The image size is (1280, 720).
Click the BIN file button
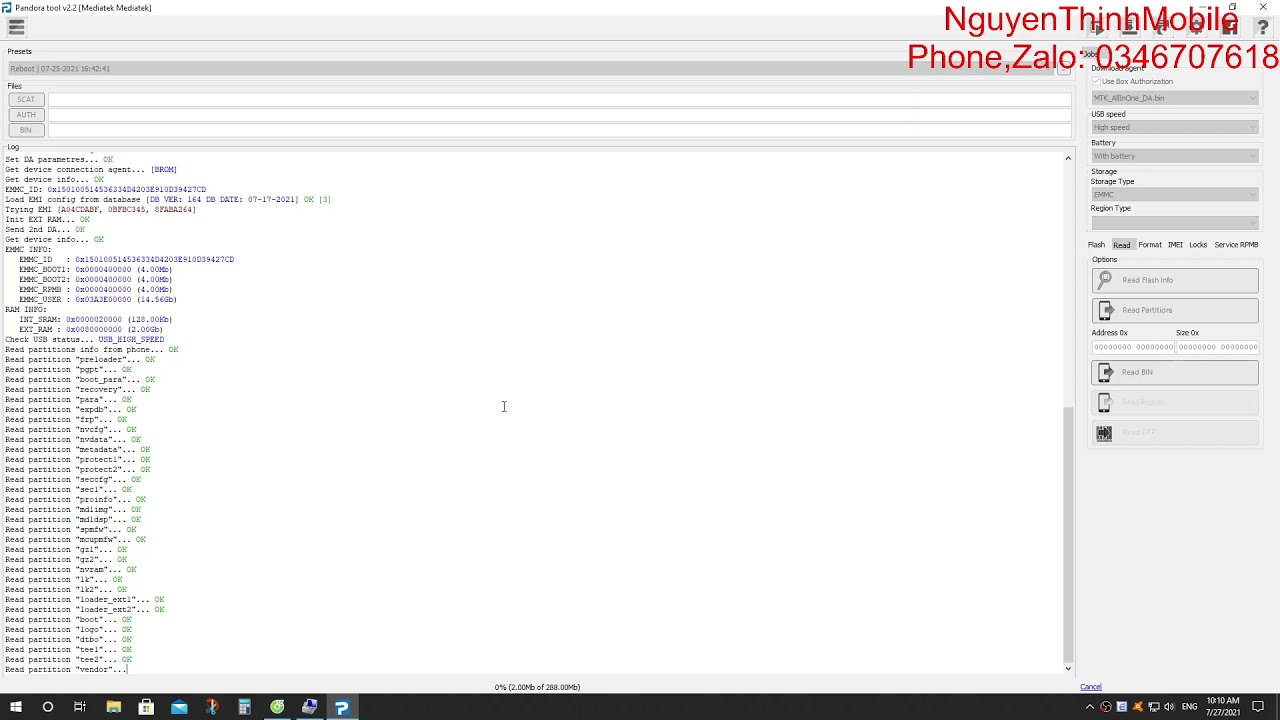(26, 130)
